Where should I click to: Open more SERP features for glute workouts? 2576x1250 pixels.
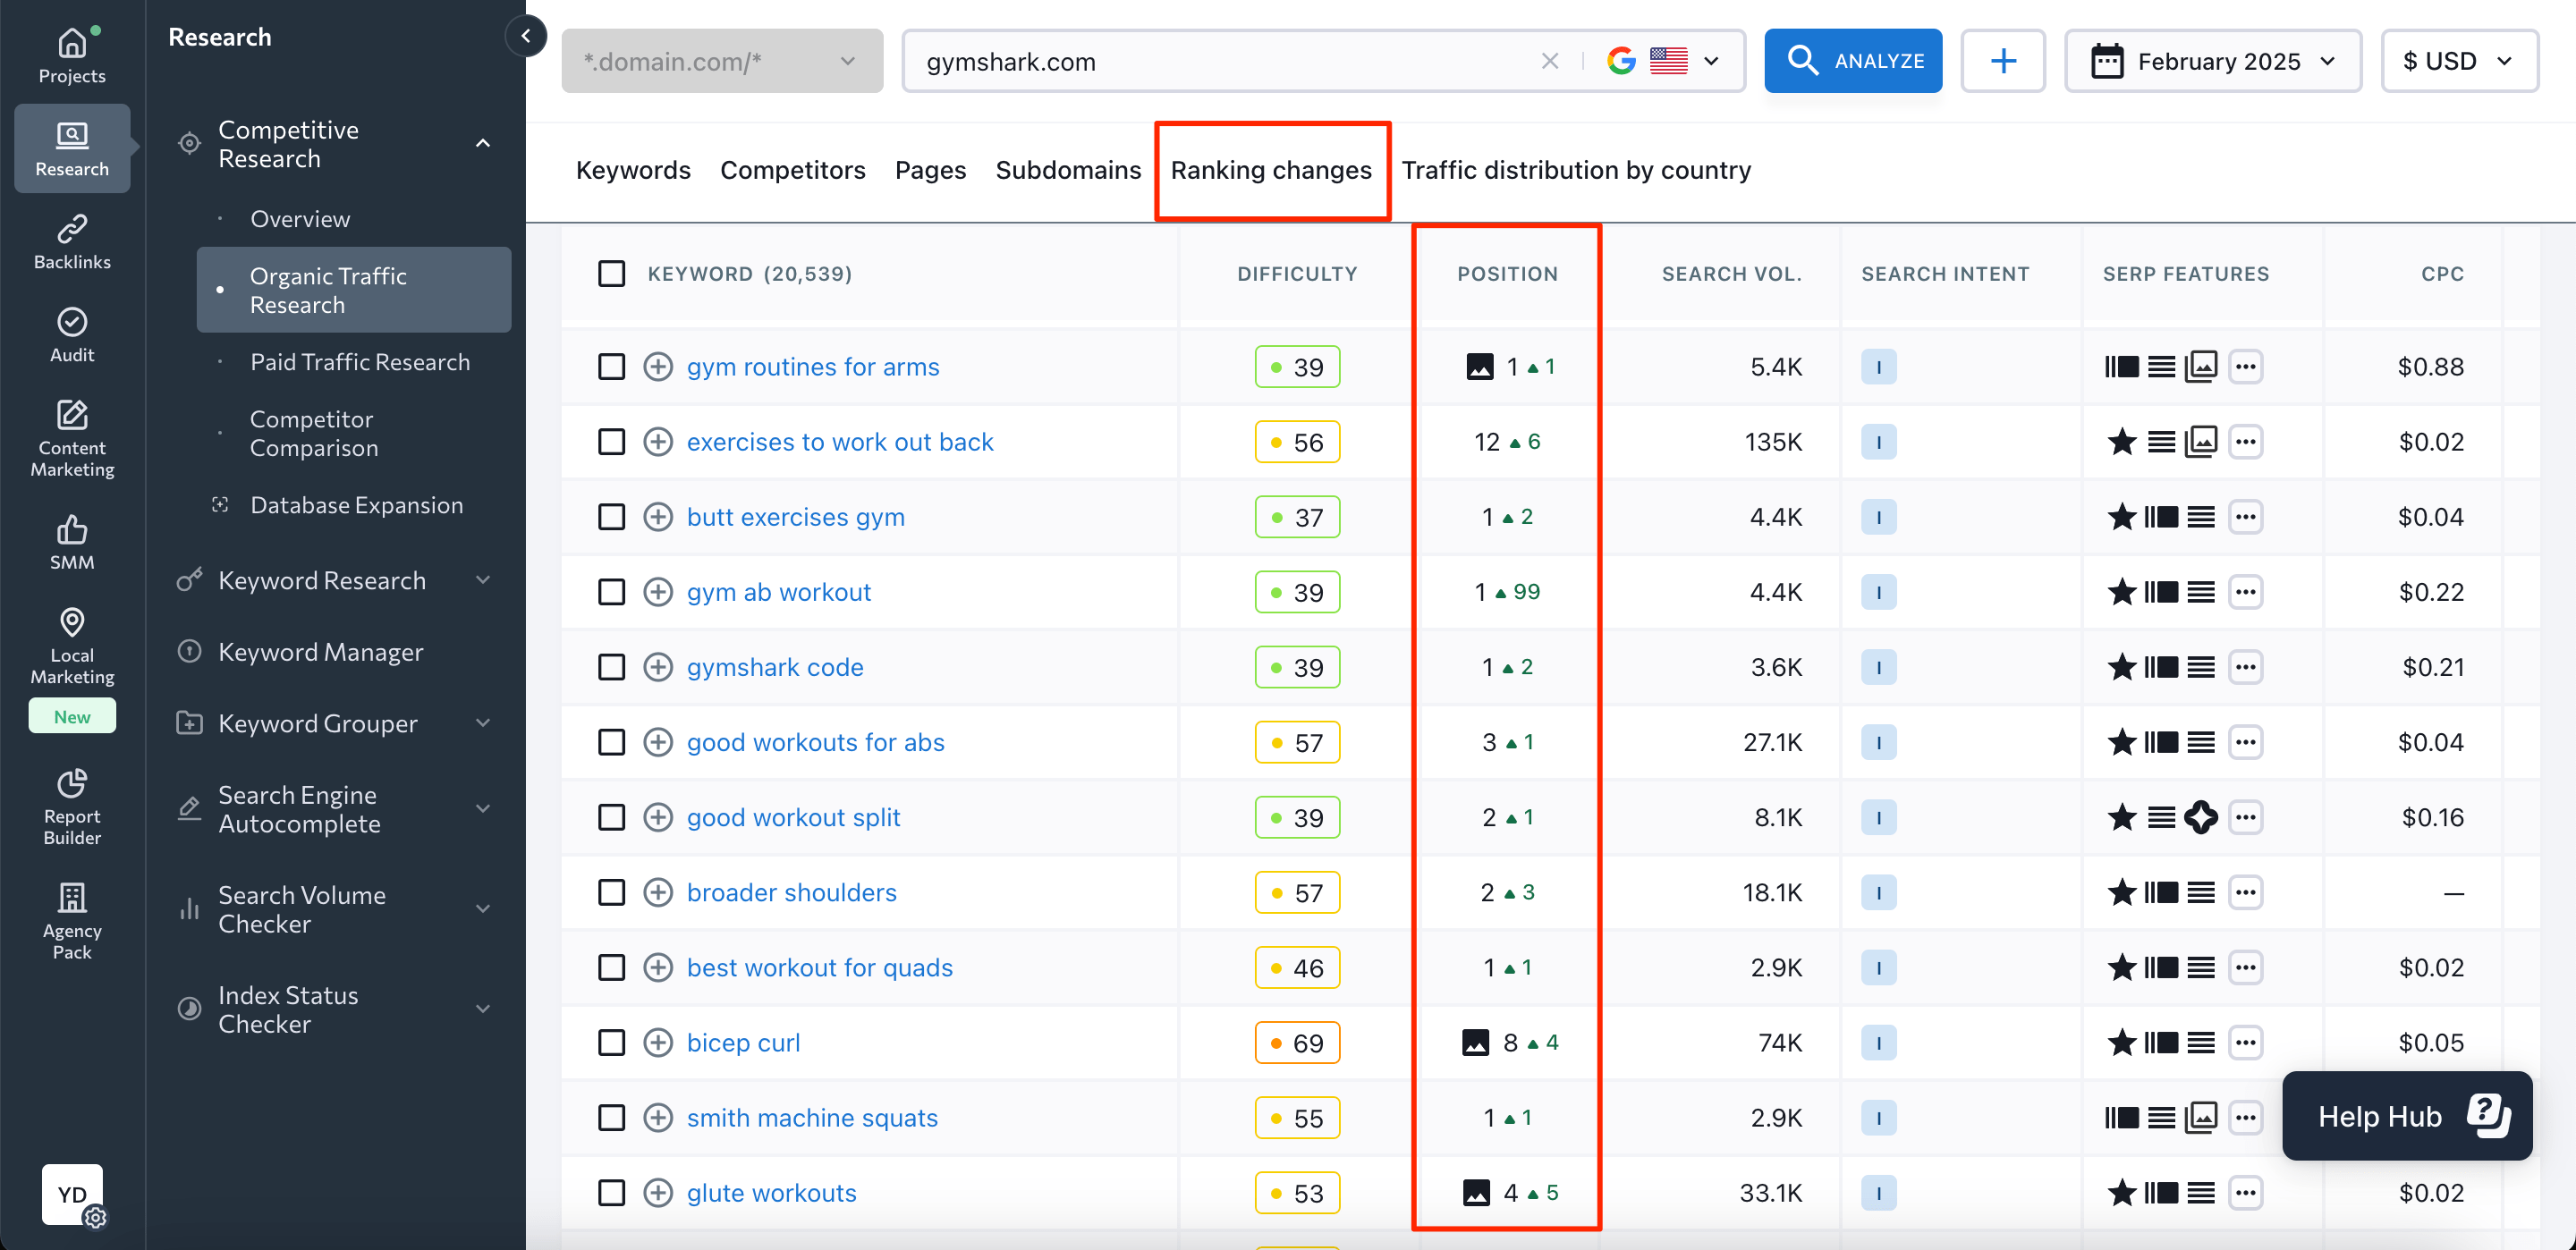point(2245,1193)
